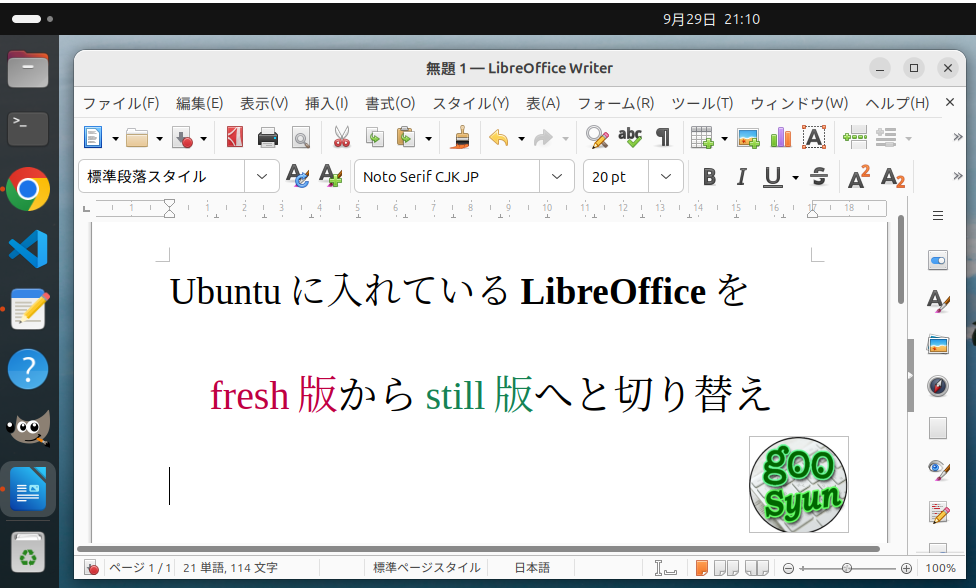Image resolution: width=976 pixels, height=588 pixels.
Task: Redo action with the grey arrow
Action: point(543,138)
